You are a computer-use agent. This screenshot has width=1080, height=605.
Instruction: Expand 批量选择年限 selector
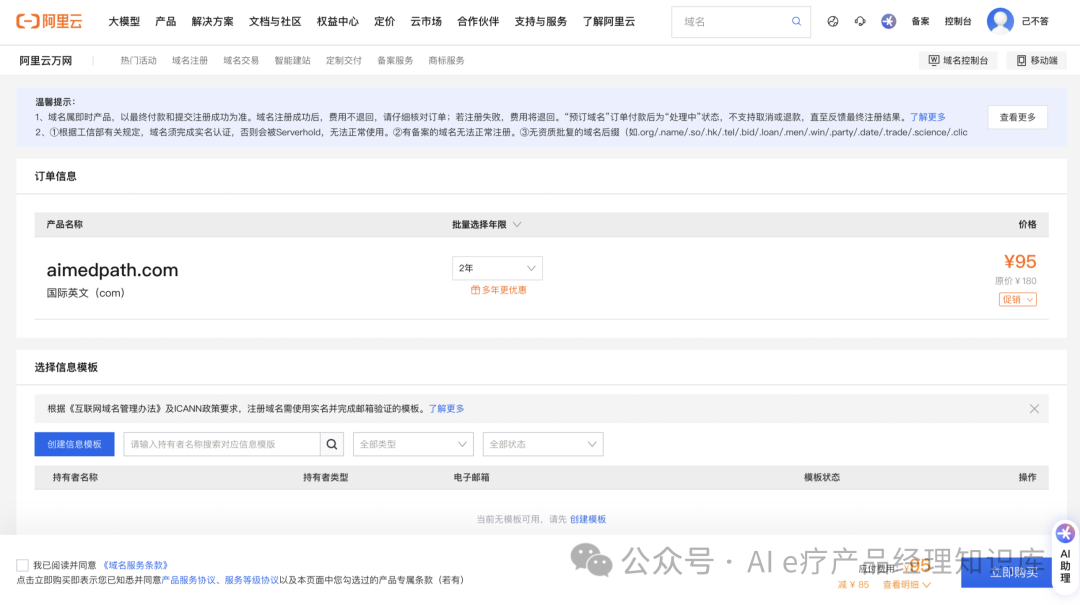click(486, 225)
